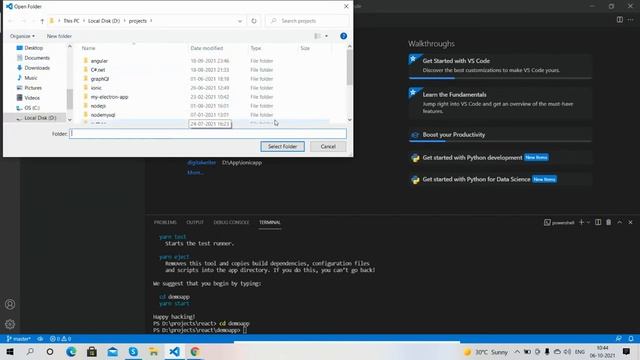Maximize panel with up chevron
Viewport: 640px width, 360px height.
point(620,222)
